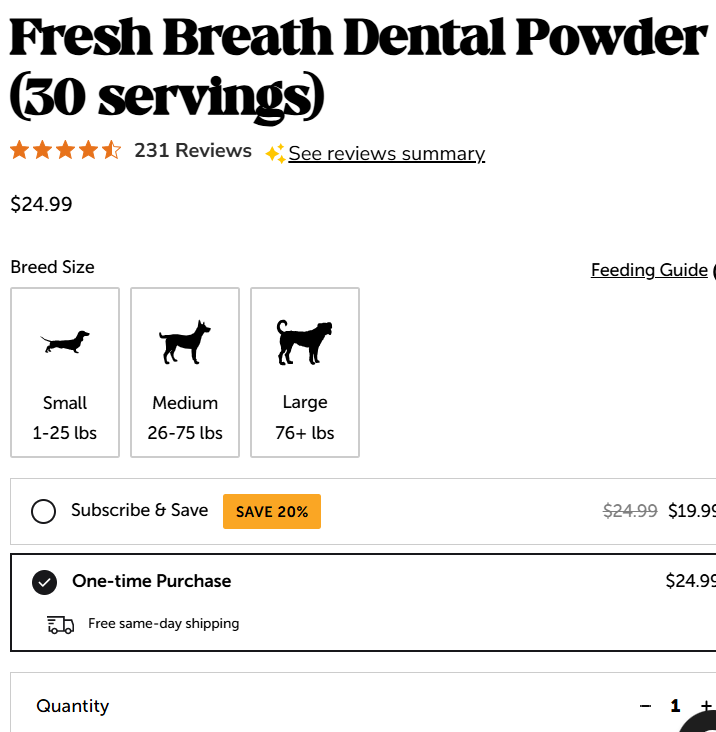Screen dimensions: 716x732
Task: Click the Fresh Breath Dental Powder title
Action: 358,68
